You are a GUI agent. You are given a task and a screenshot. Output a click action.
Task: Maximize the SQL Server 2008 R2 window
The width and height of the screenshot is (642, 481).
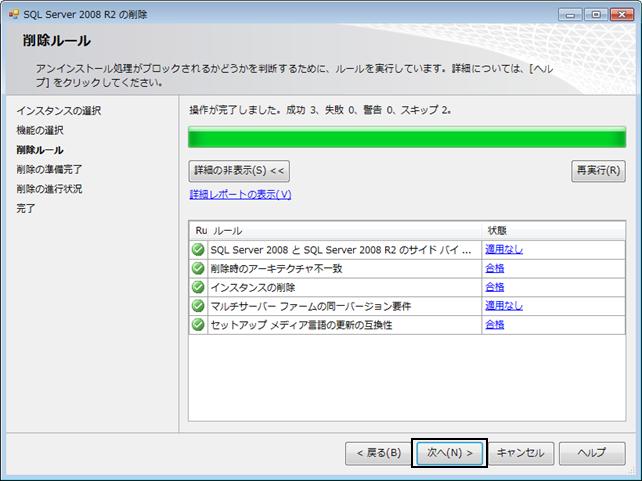click(596, 15)
